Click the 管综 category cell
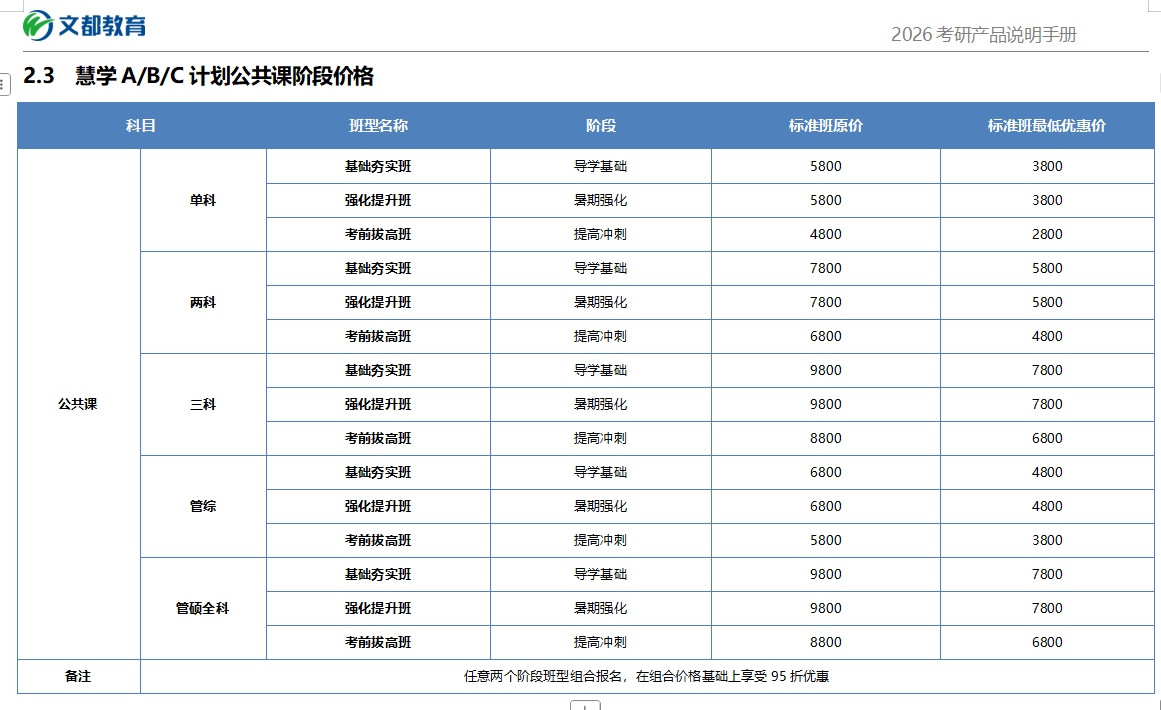The width and height of the screenshot is (1161, 710). [x=203, y=506]
